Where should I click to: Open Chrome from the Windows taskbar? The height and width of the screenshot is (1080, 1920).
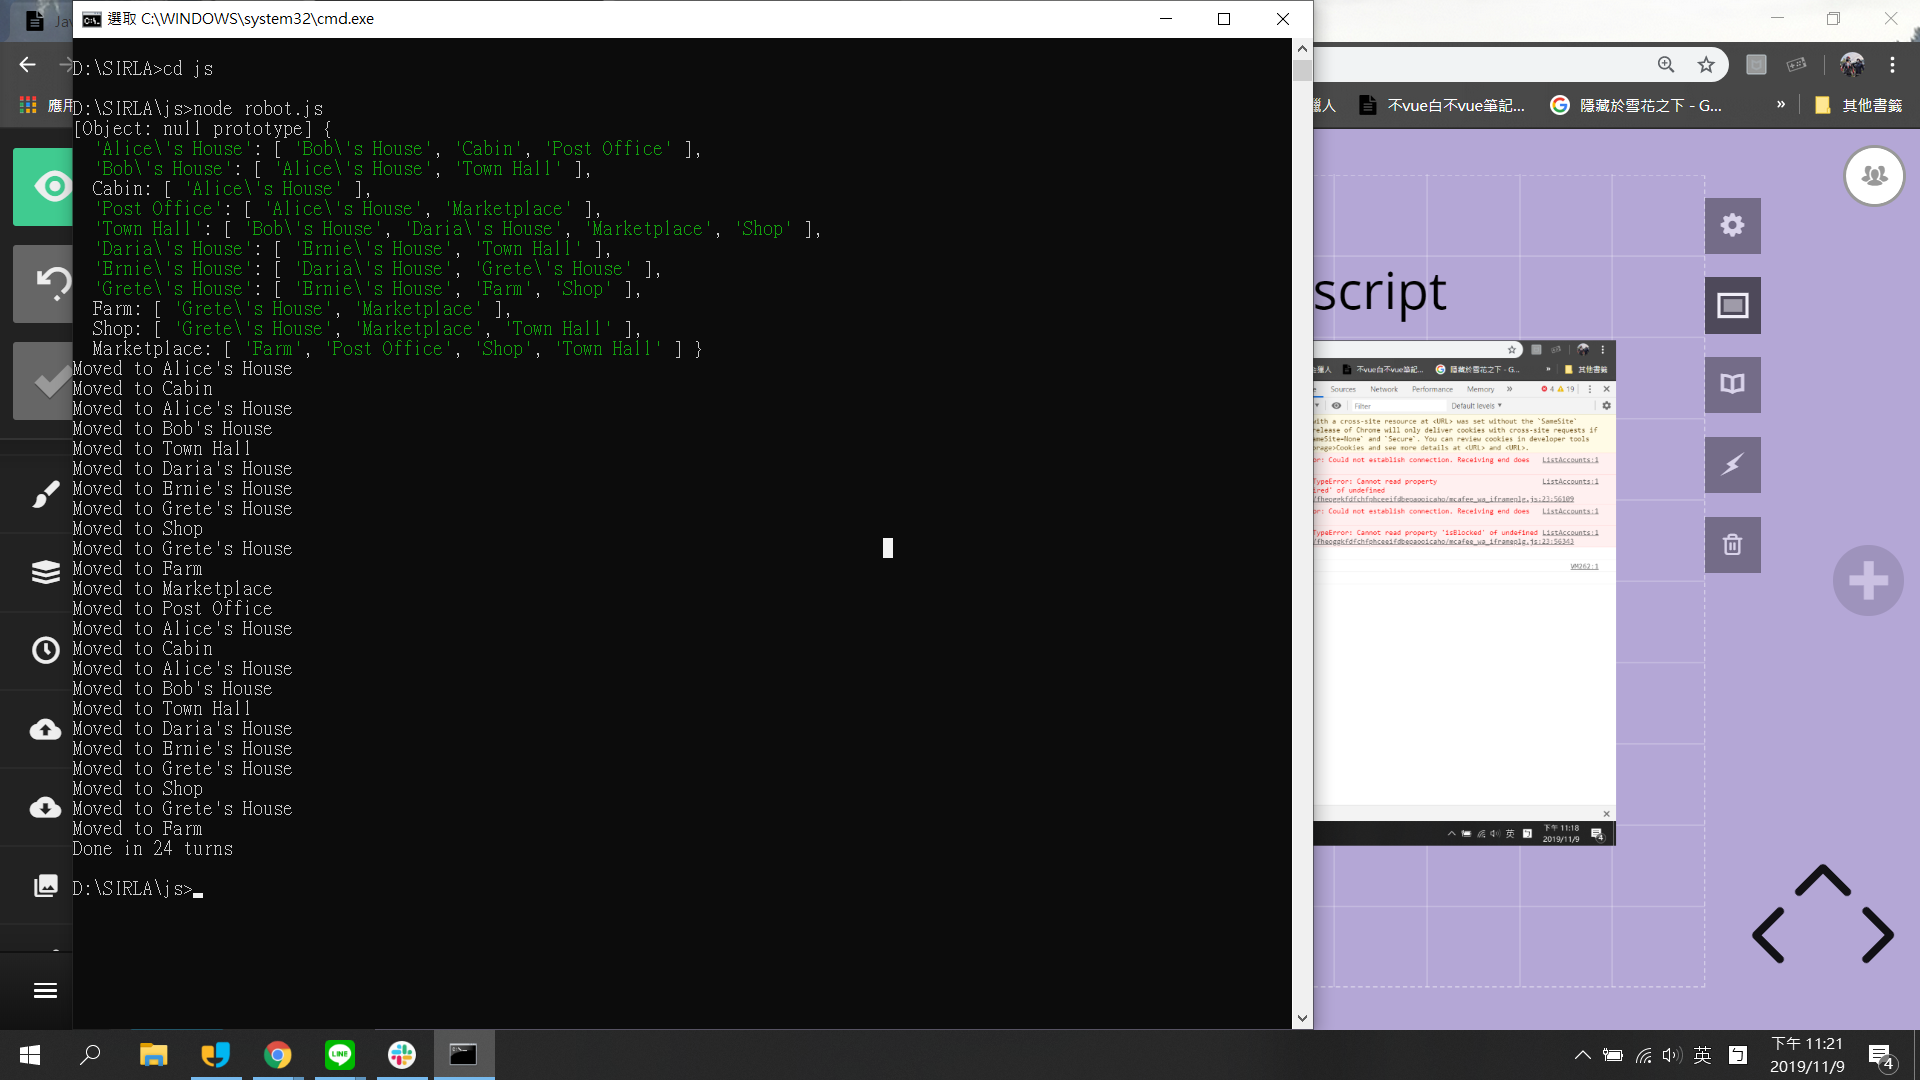coord(277,1055)
